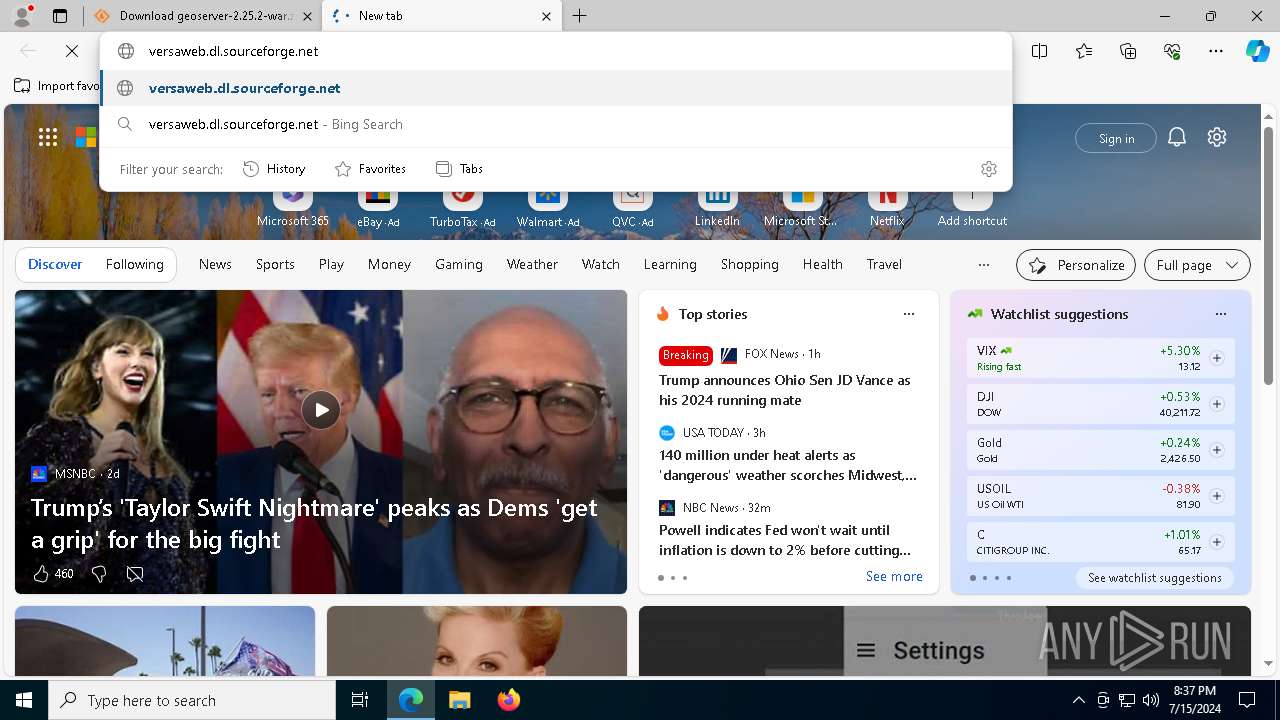Like the MSNBC story with thumbs up
The height and width of the screenshot is (720, 1280).
coord(41,574)
